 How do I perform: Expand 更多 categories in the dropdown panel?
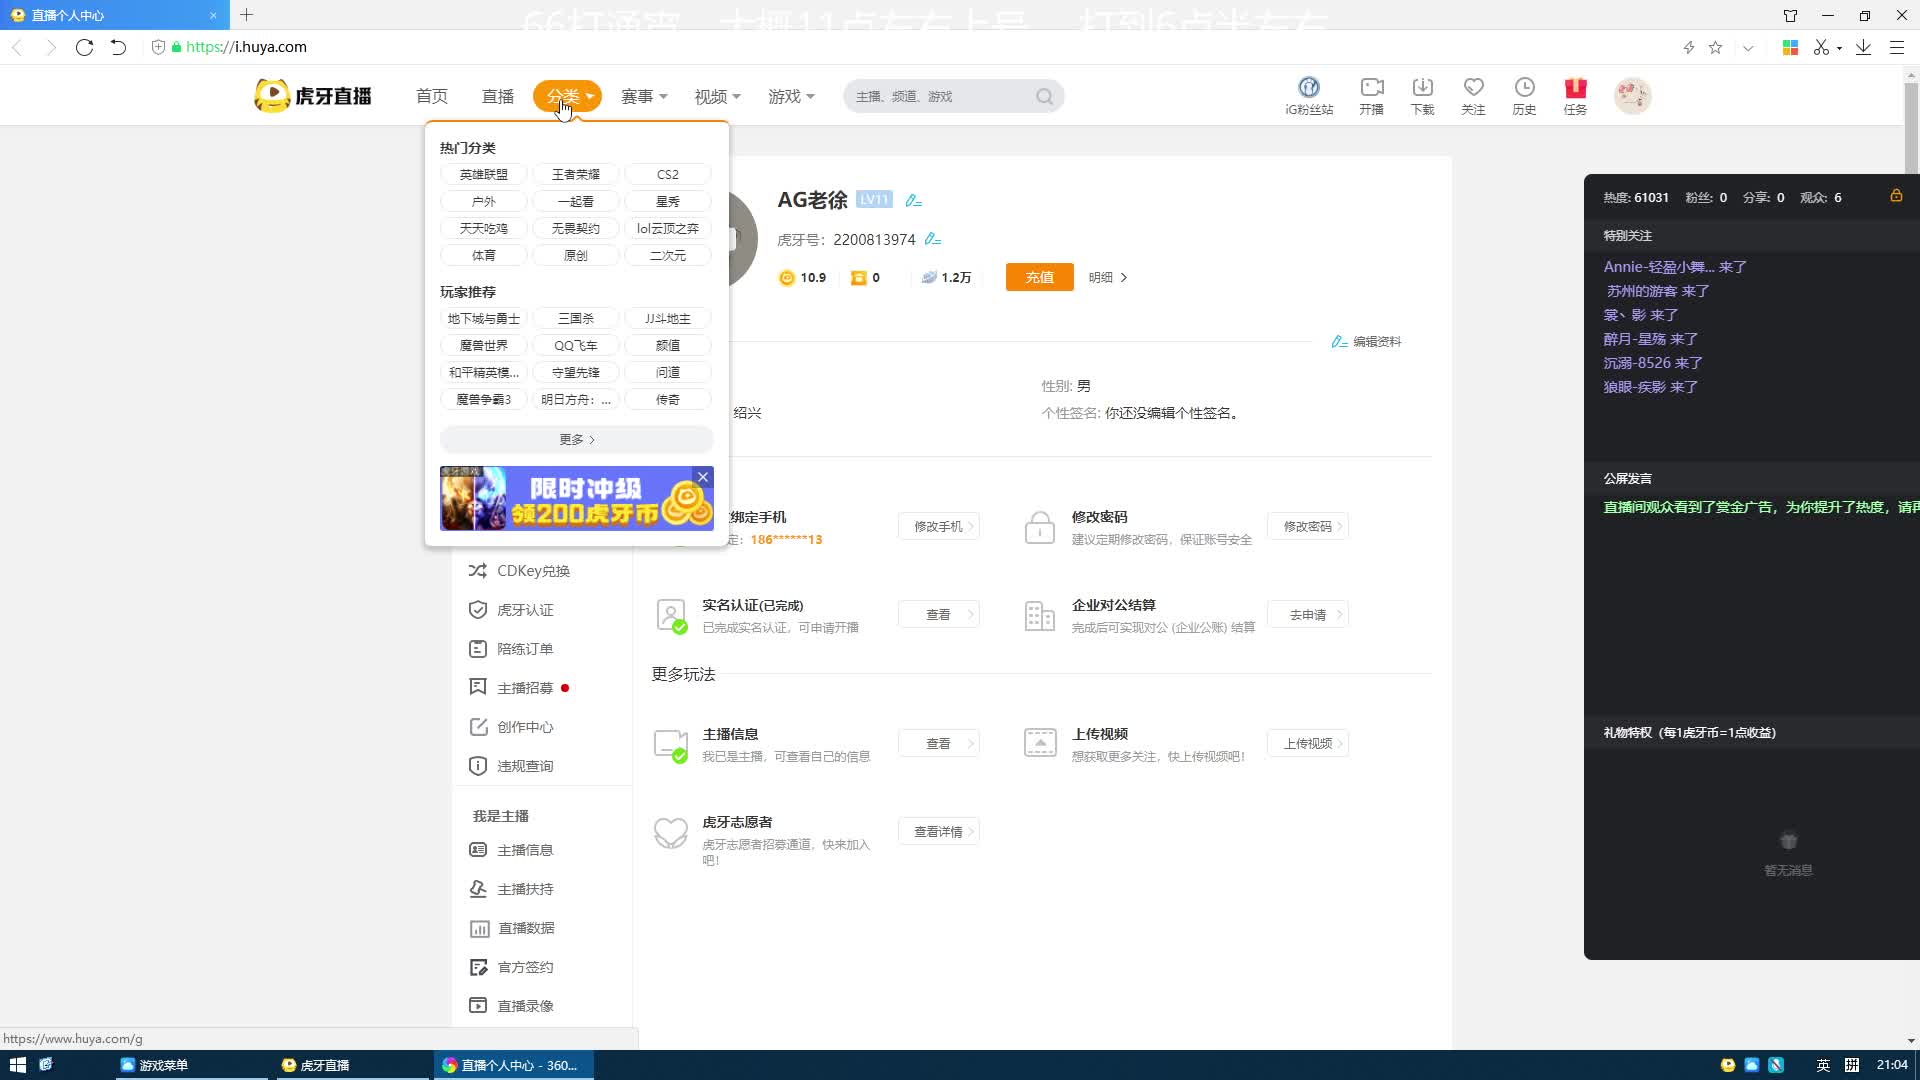pyautogui.click(x=576, y=440)
